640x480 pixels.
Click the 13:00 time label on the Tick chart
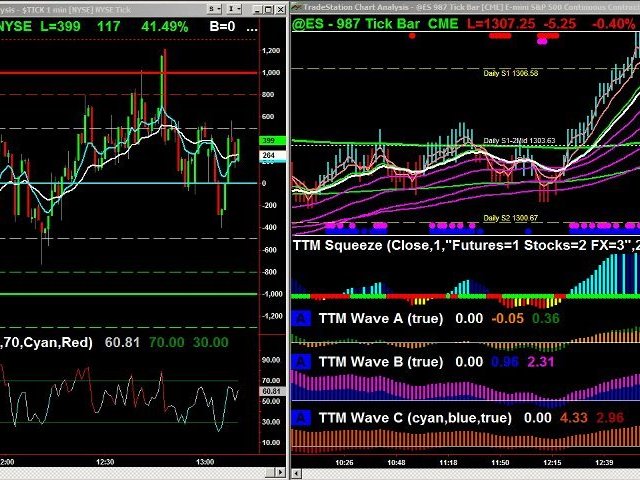[205, 462]
